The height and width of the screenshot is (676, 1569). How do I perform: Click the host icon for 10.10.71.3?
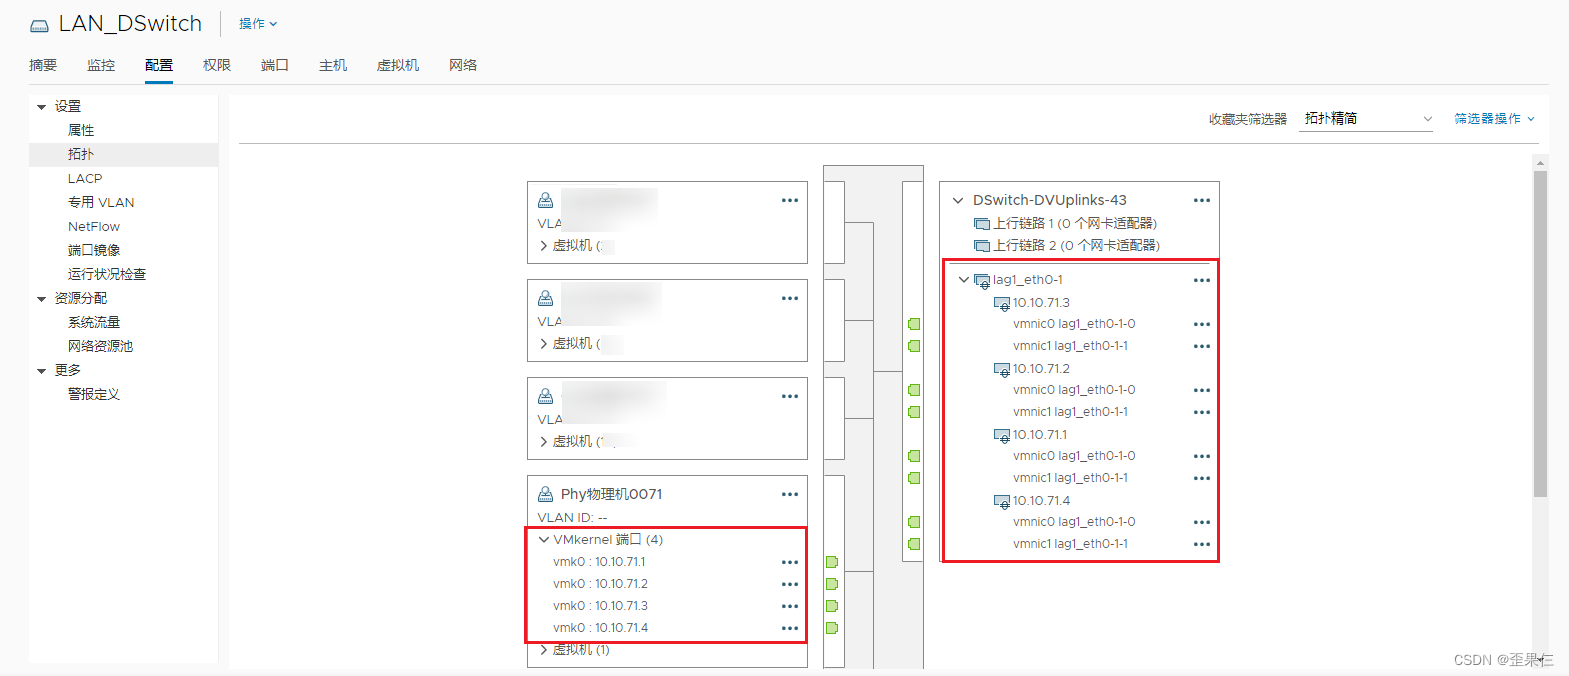coord(1002,303)
